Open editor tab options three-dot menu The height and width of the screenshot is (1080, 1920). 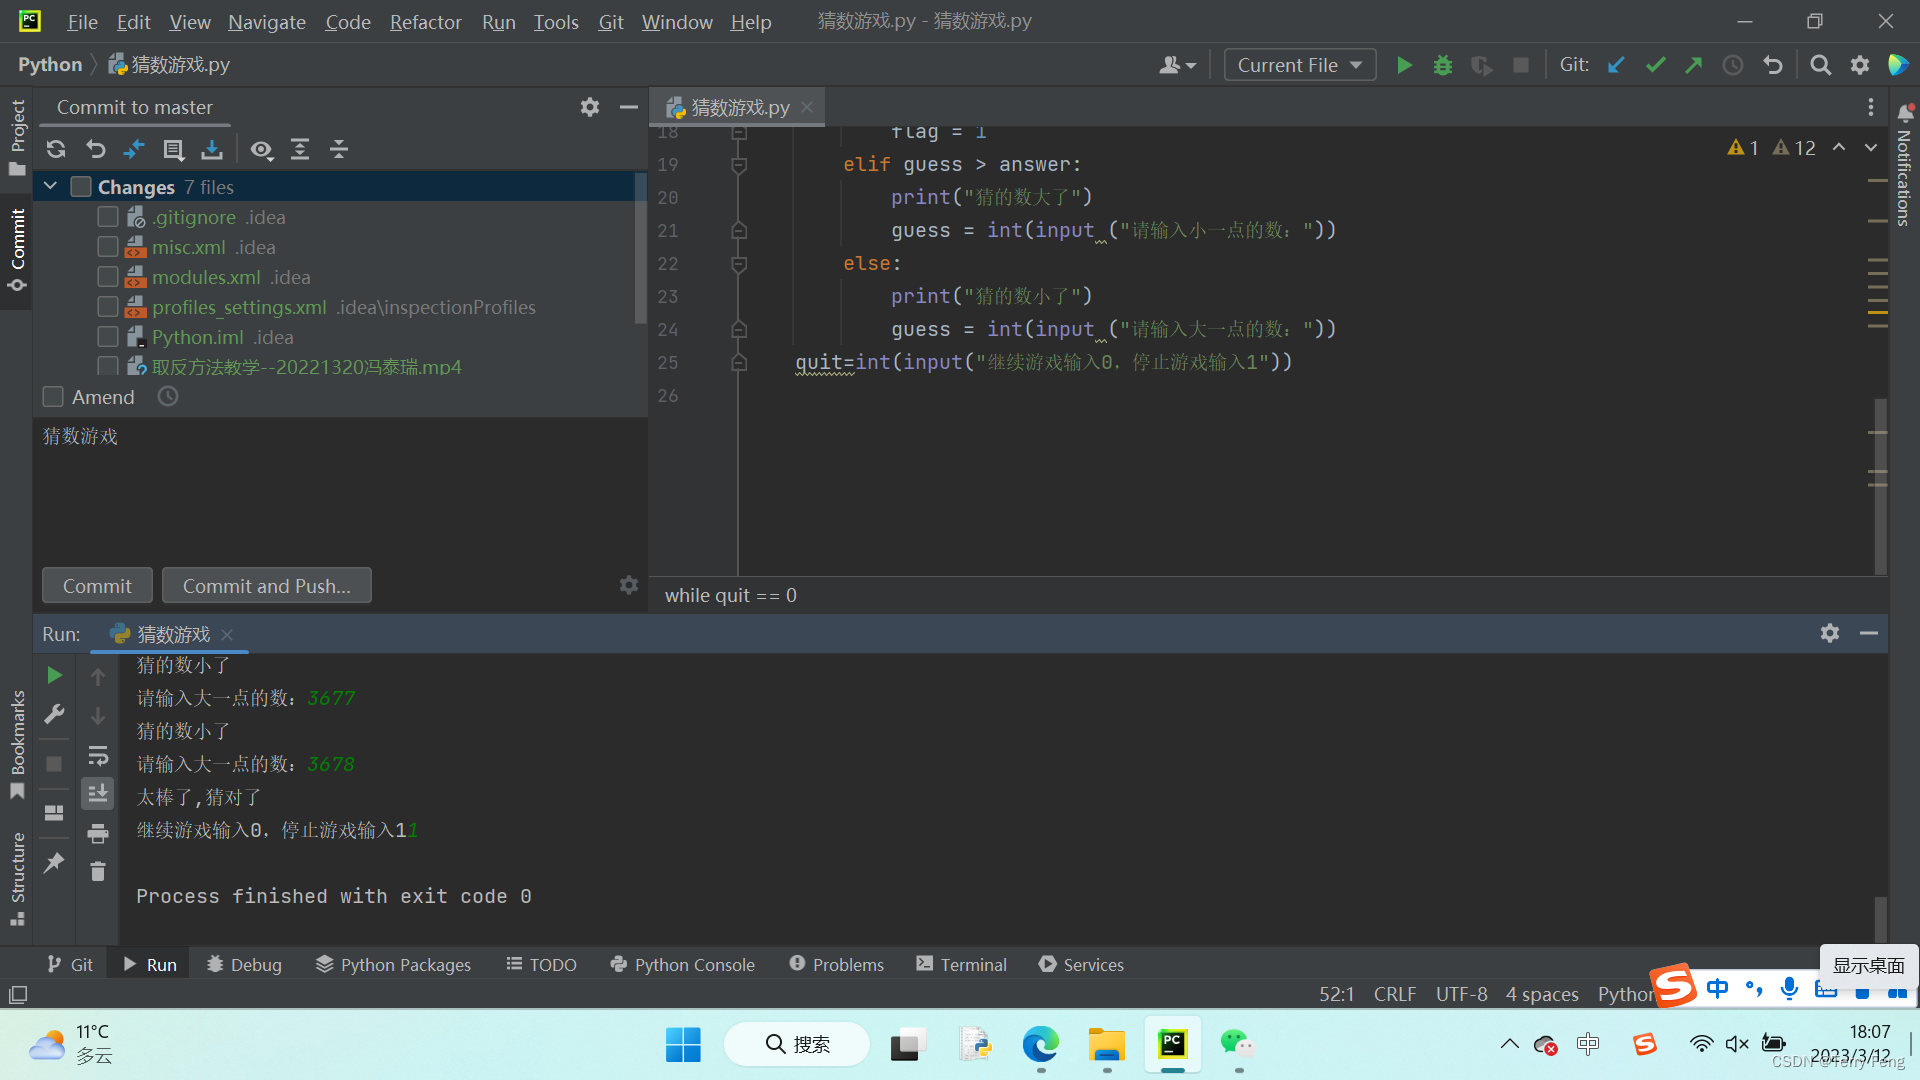pyautogui.click(x=1871, y=107)
